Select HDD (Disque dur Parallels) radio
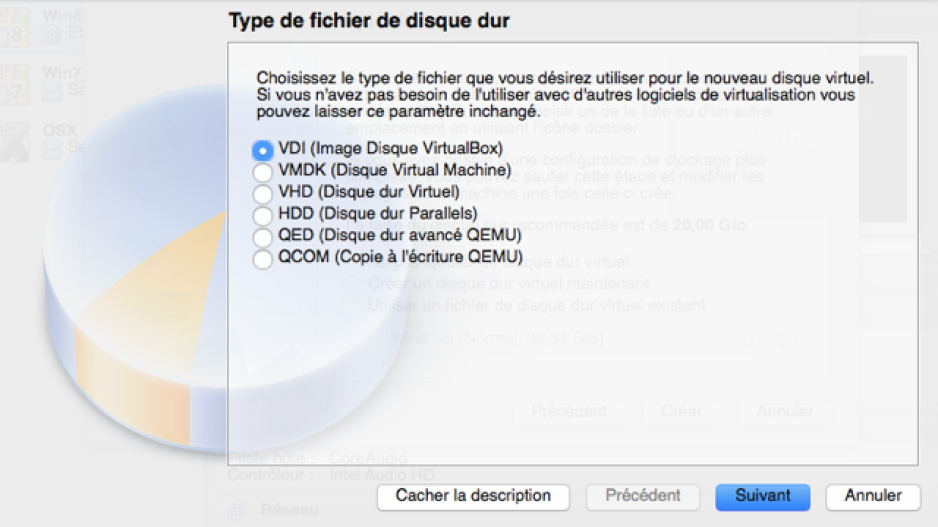The image size is (938, 527). coord(365,214)
